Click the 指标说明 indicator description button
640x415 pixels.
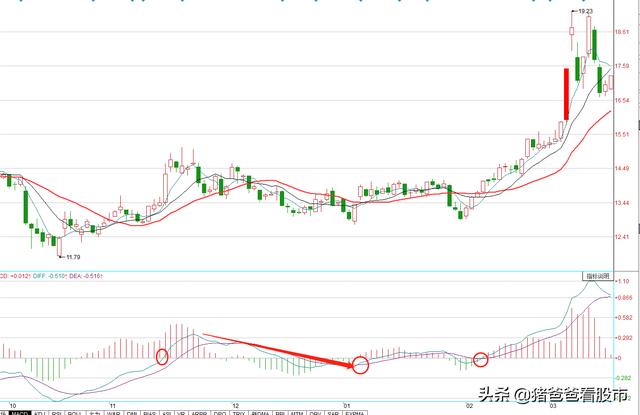597,275
